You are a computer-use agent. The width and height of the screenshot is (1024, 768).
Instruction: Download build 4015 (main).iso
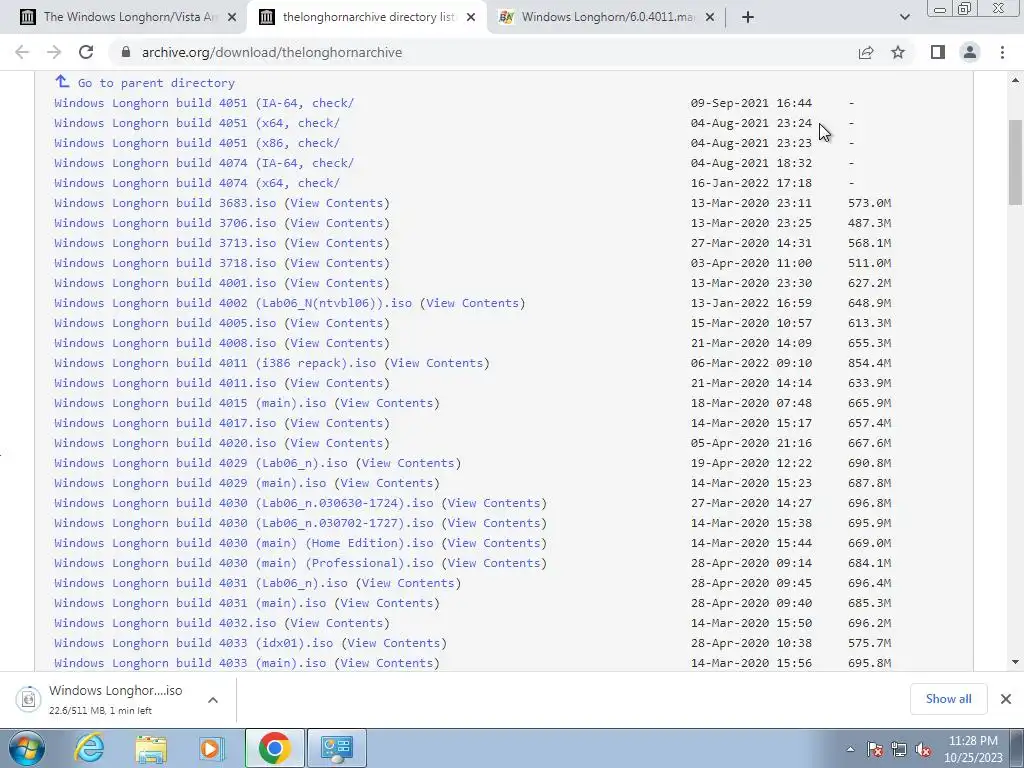pyautogui.click(x=190, y=403)
